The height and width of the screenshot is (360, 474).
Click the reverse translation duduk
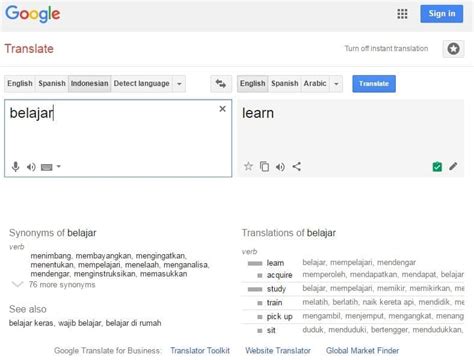point(313,330)
